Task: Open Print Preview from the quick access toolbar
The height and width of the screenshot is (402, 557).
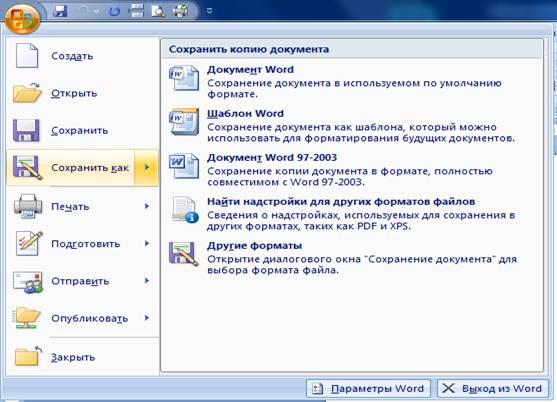Action: (x=158, y=11)
